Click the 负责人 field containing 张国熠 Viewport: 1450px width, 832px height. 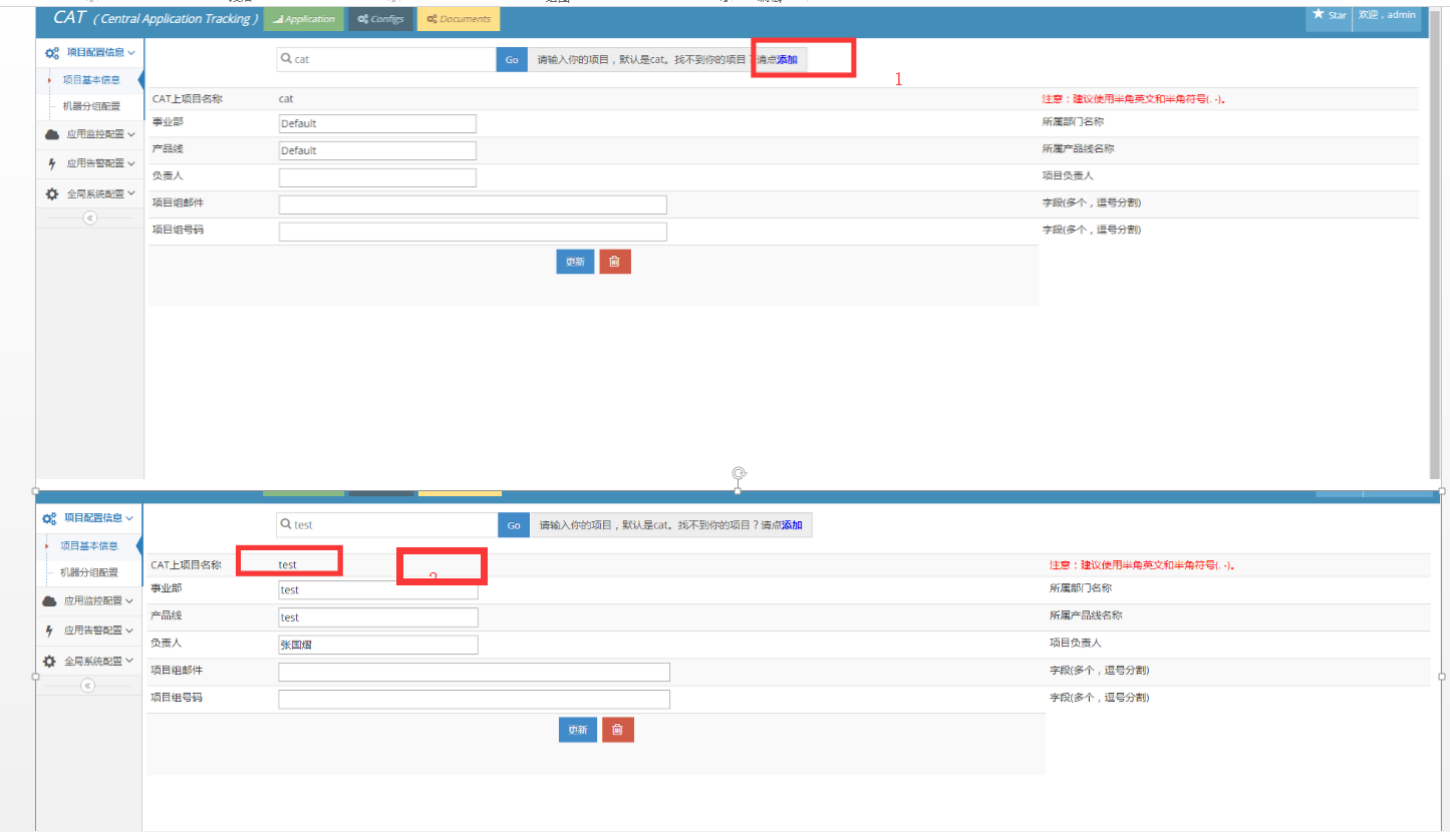click(378, 645)
